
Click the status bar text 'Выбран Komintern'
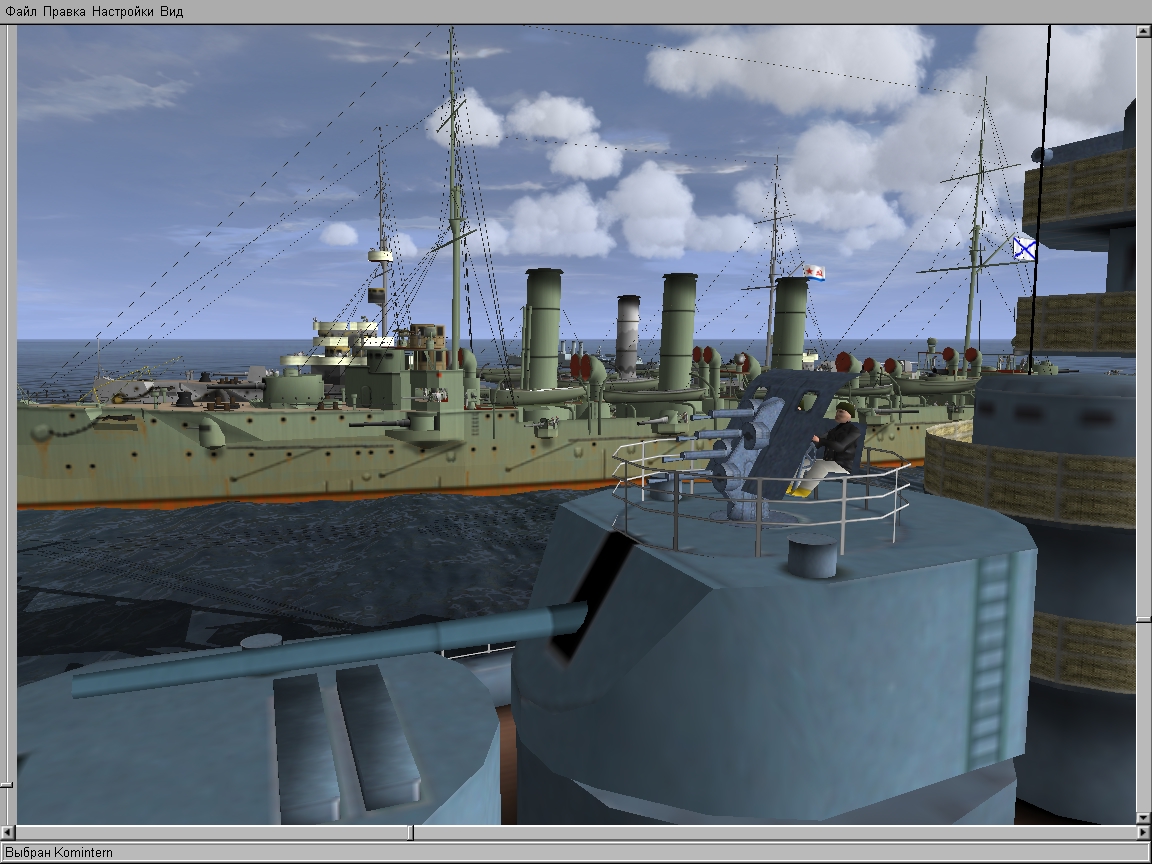tap(60, 852)
